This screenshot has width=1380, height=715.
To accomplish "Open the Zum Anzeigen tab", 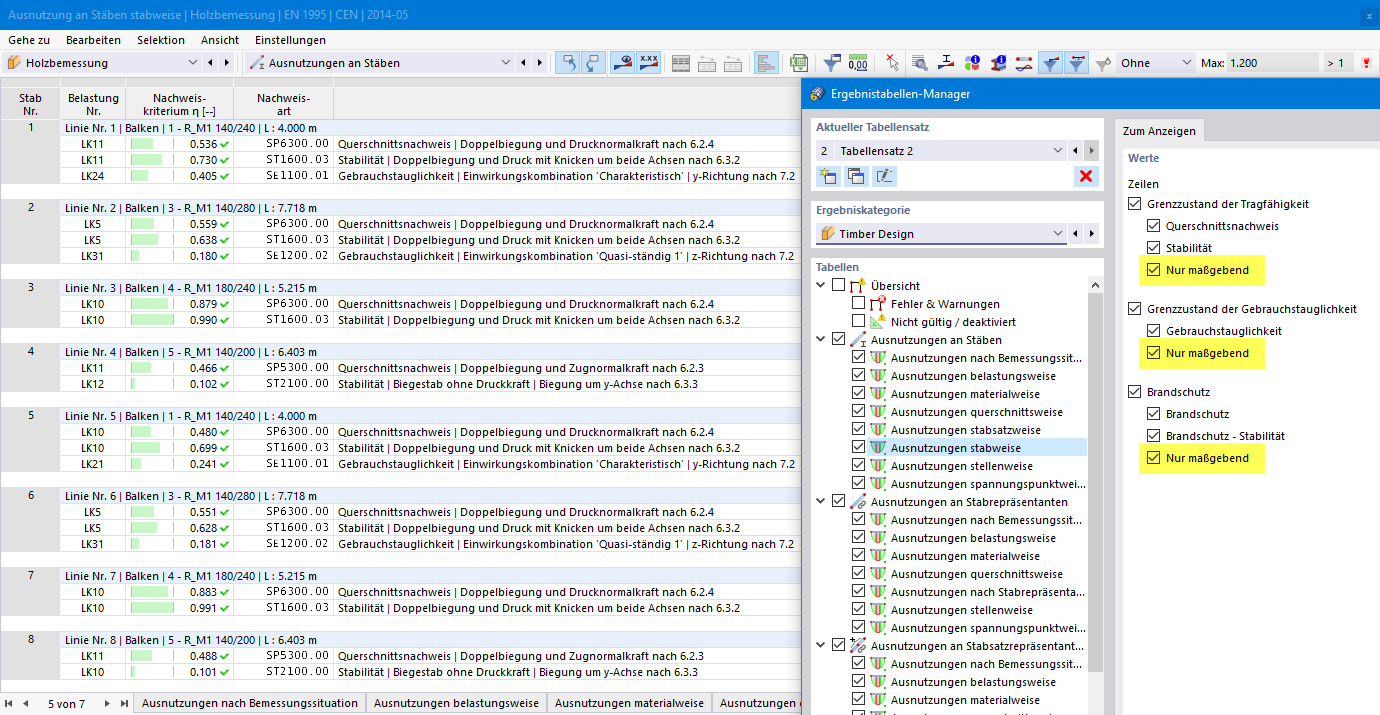I will tap(1160, 131).
